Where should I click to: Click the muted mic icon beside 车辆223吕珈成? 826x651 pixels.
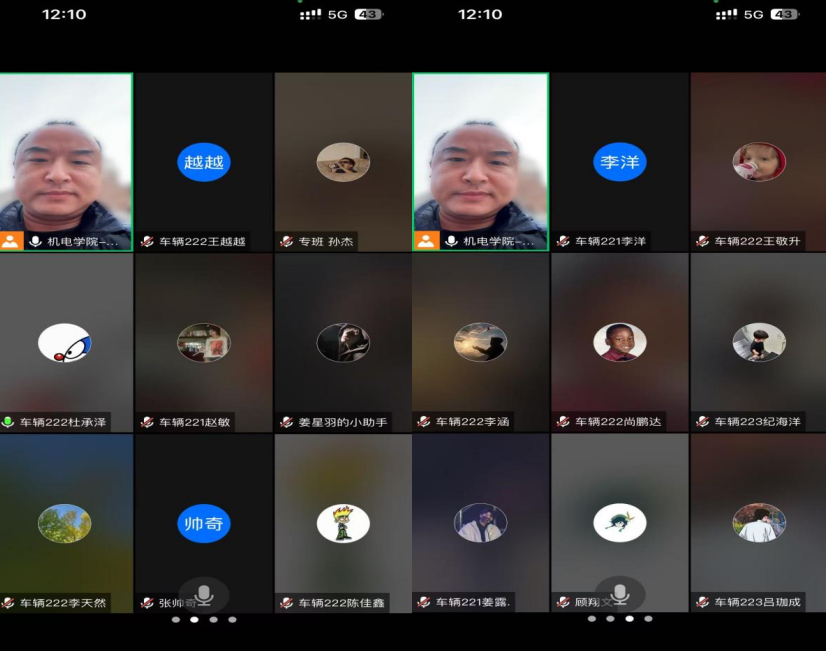tap(703, 602)
